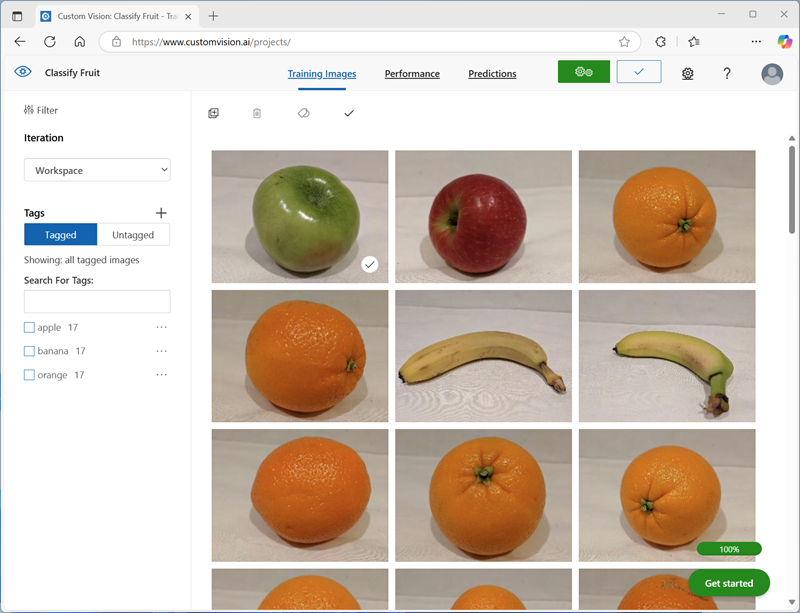This screenshot has height=613, width=800.
Task: Click the Custom Vision eye logo
Action: [x=22, y=72]
